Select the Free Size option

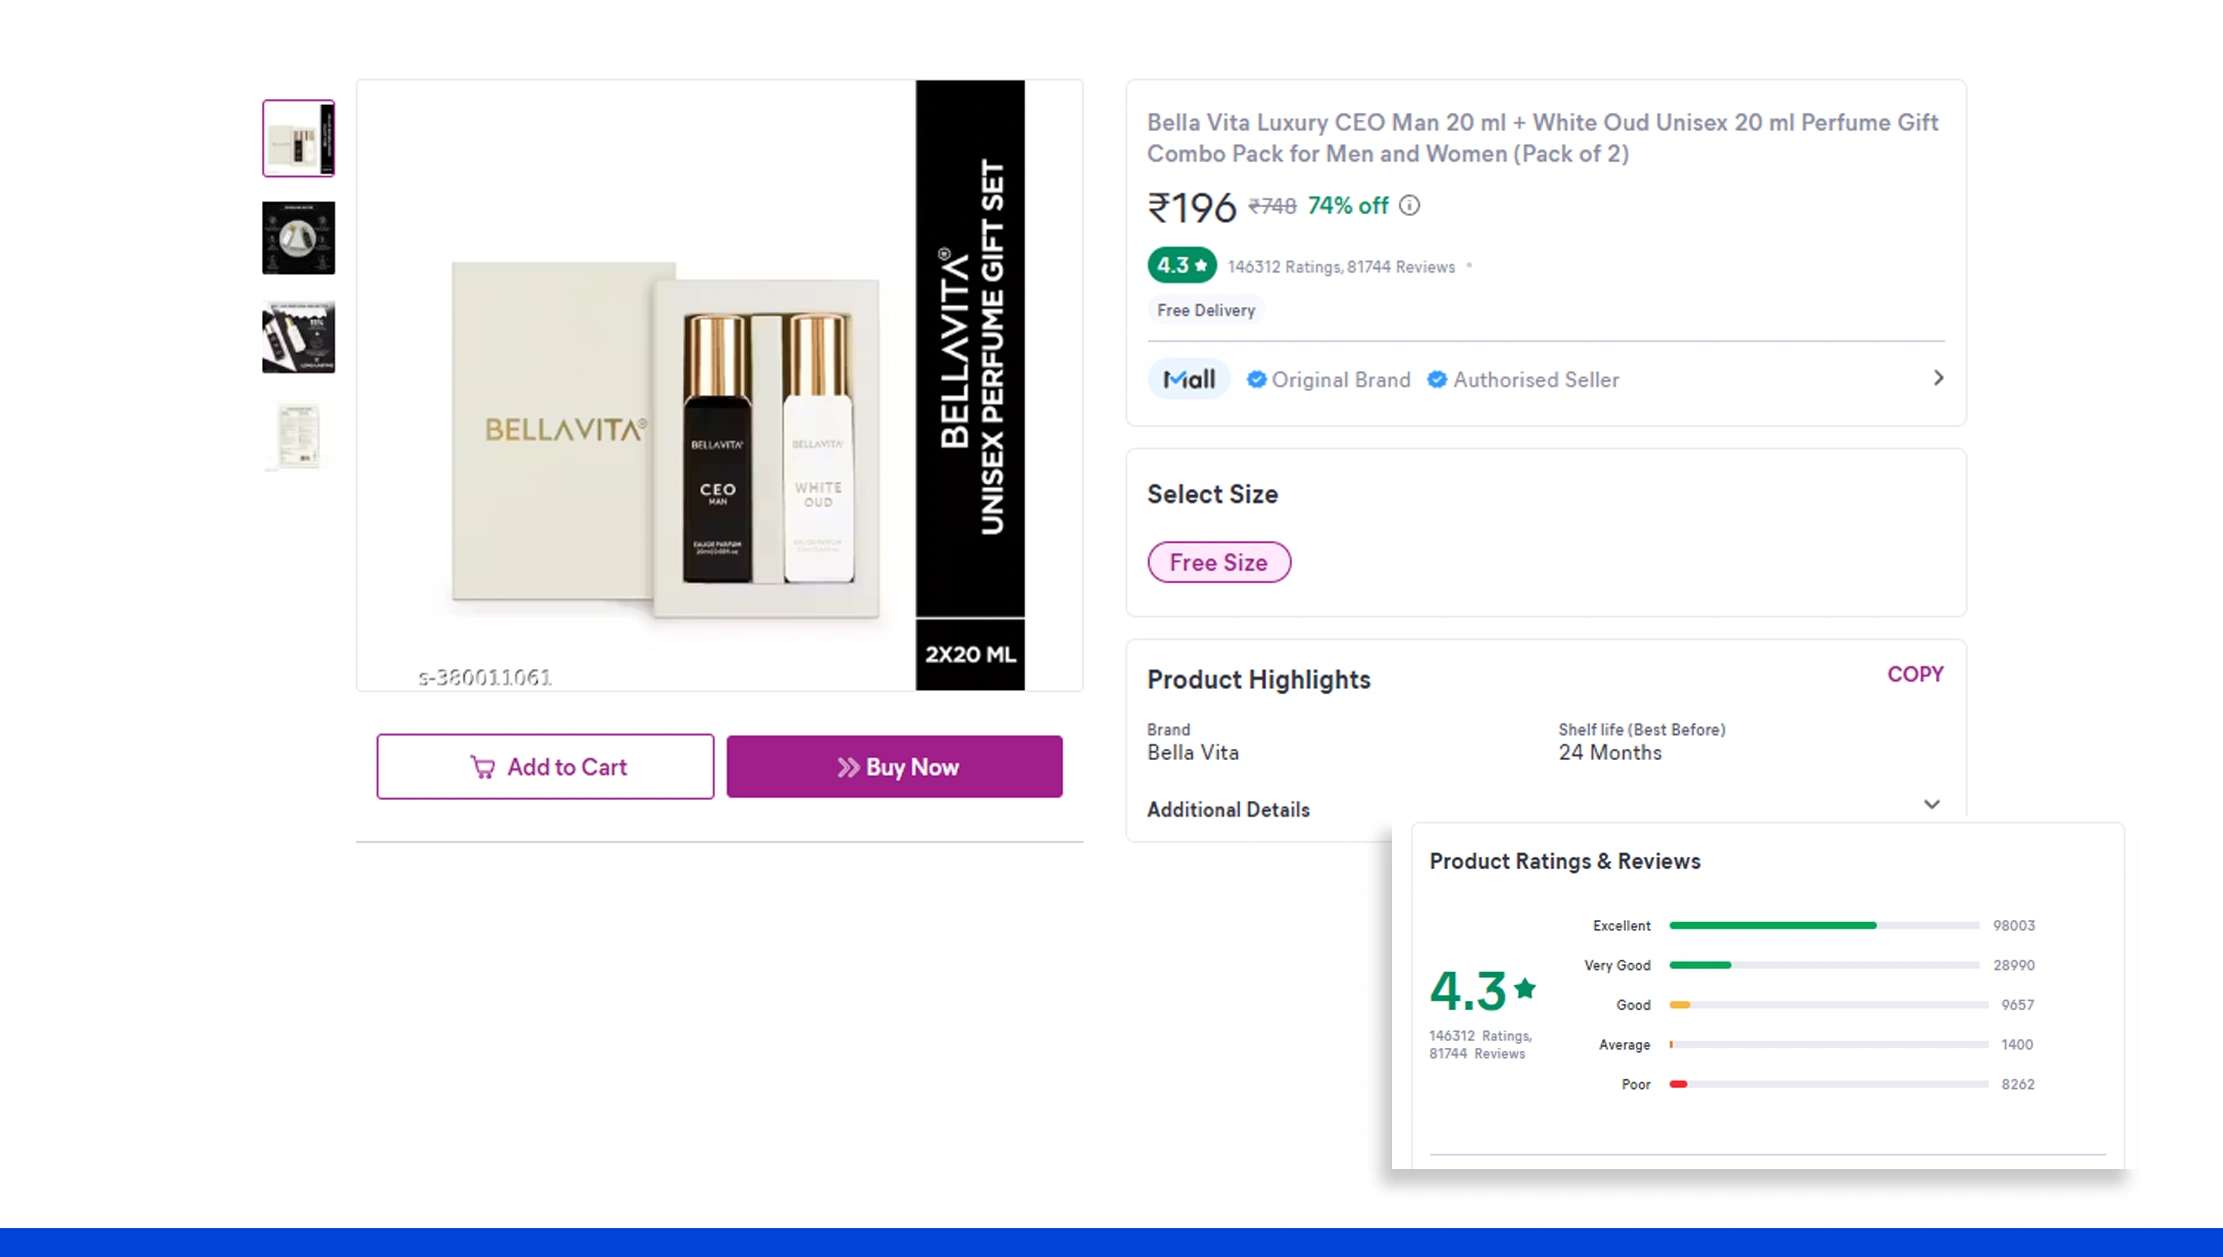tap(1219, 561)
